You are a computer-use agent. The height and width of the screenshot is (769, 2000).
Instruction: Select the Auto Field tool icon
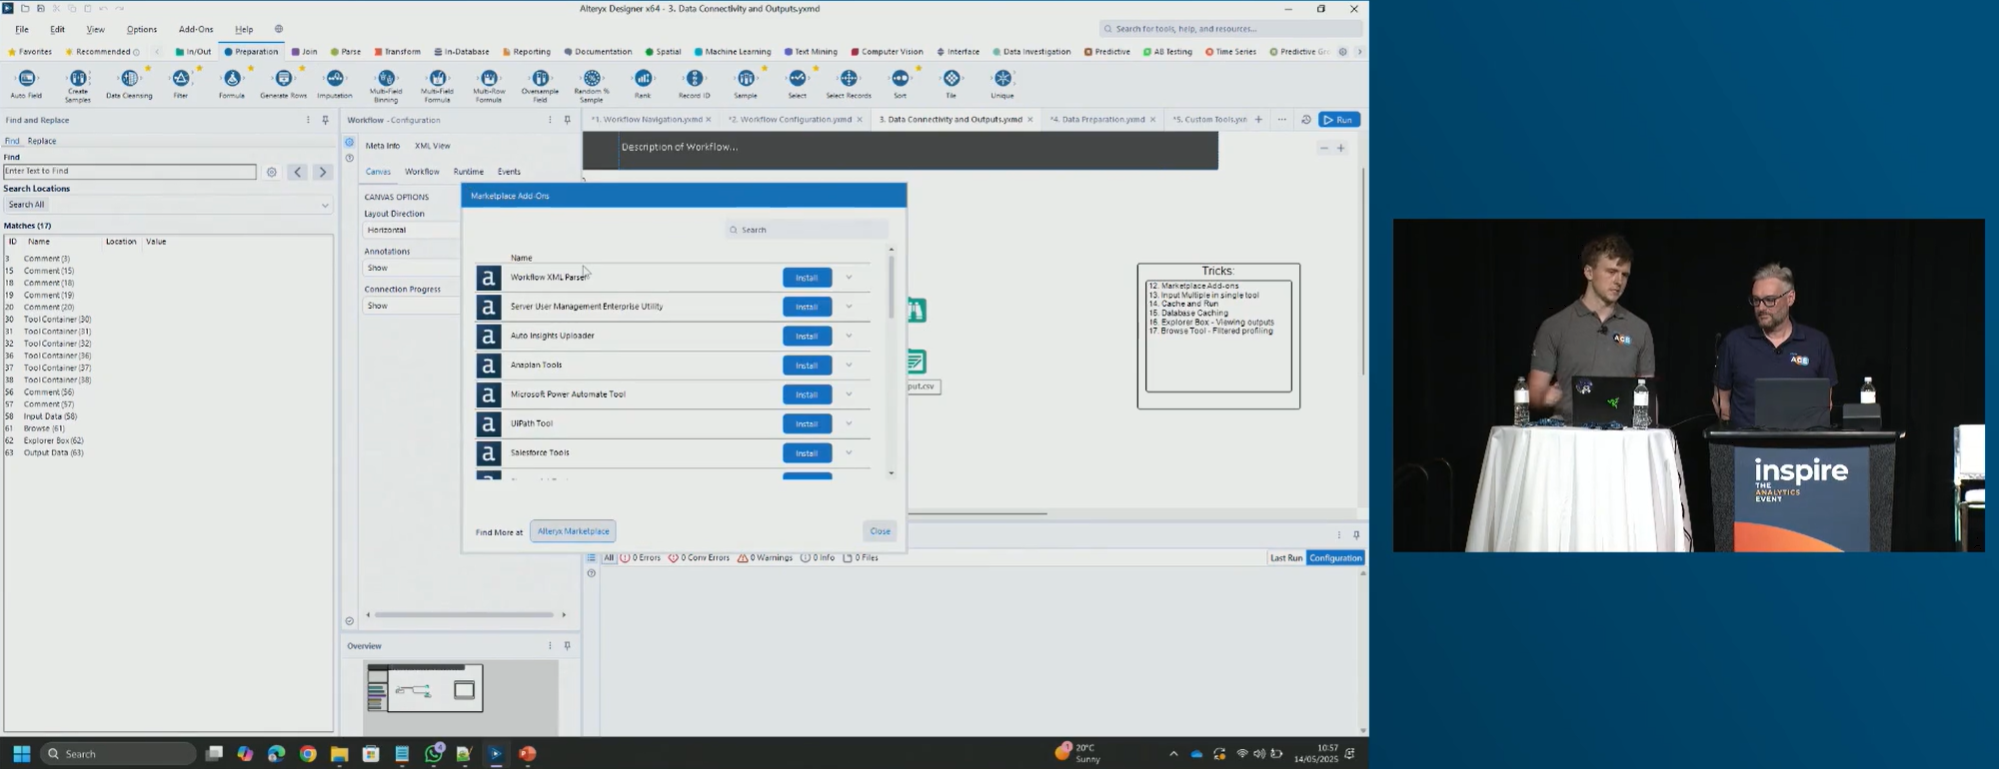(x=26, y=78)
